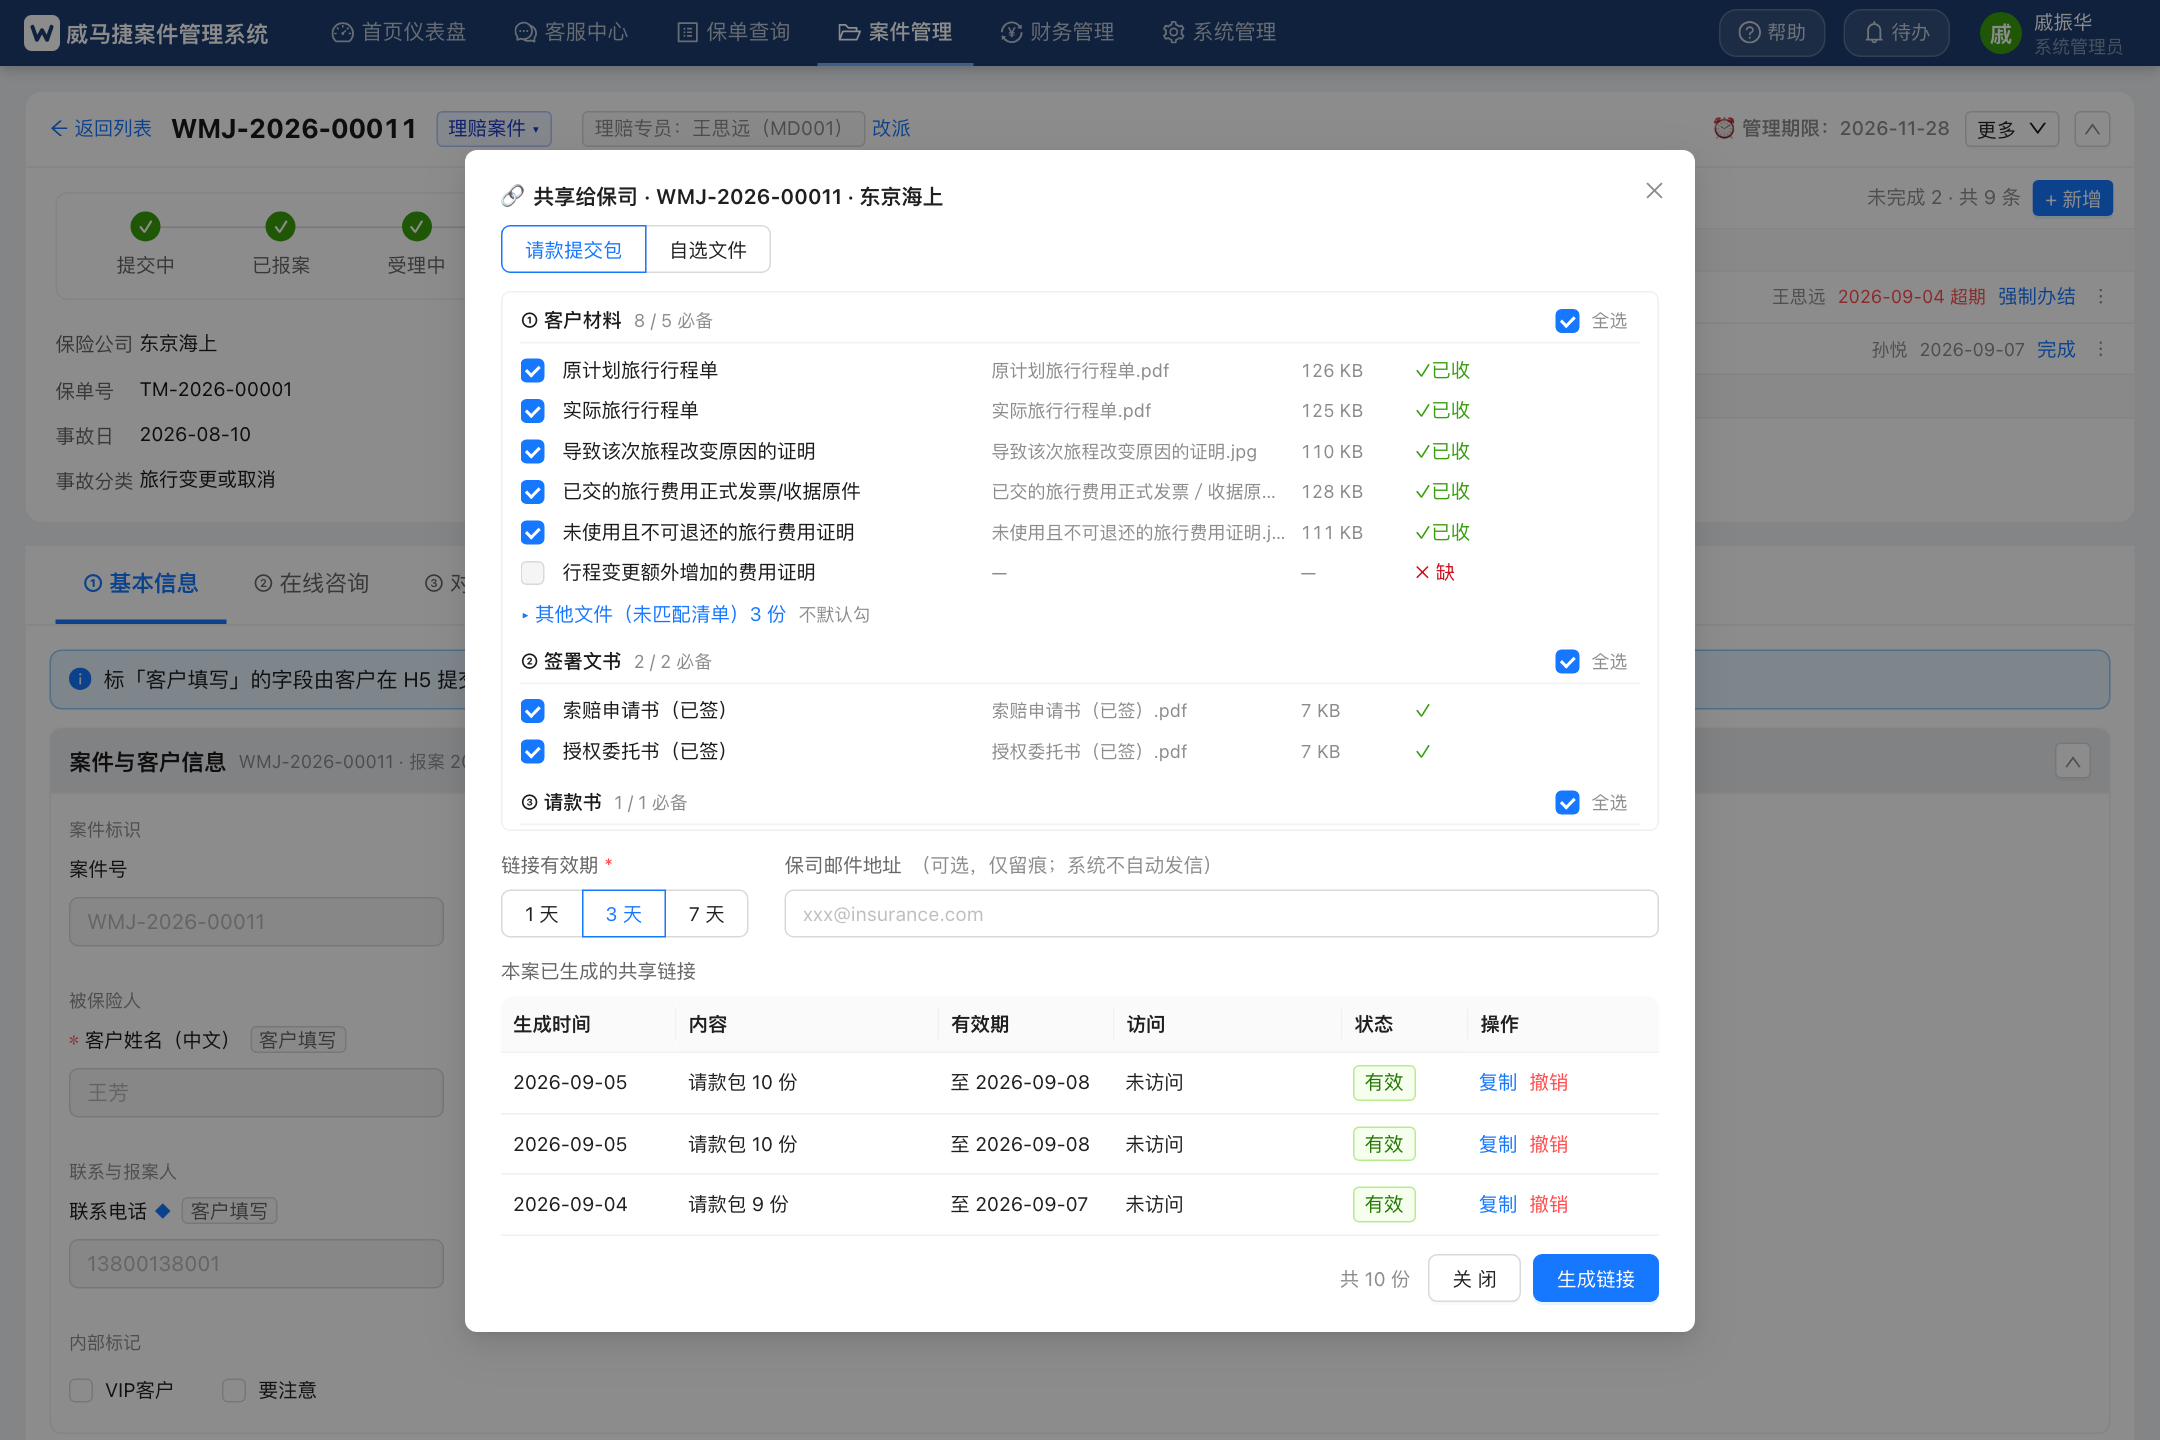Viewport: 2160px width, 1440px height.
Task: Click the ＋新增 button
Action: [x=2072, y=198]
